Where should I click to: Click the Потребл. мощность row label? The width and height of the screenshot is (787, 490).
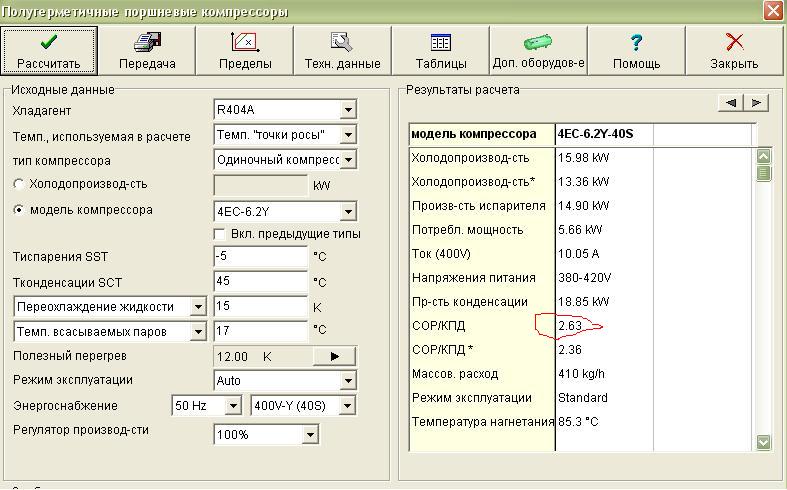pos(467,230)
